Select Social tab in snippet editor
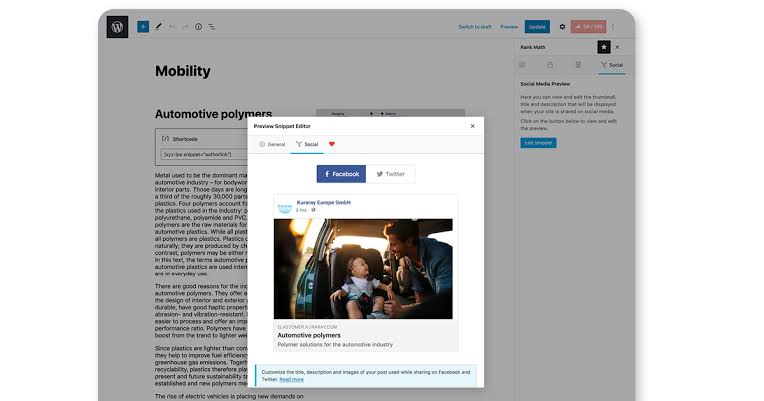 pyautogui.click(x=307, y=144)
